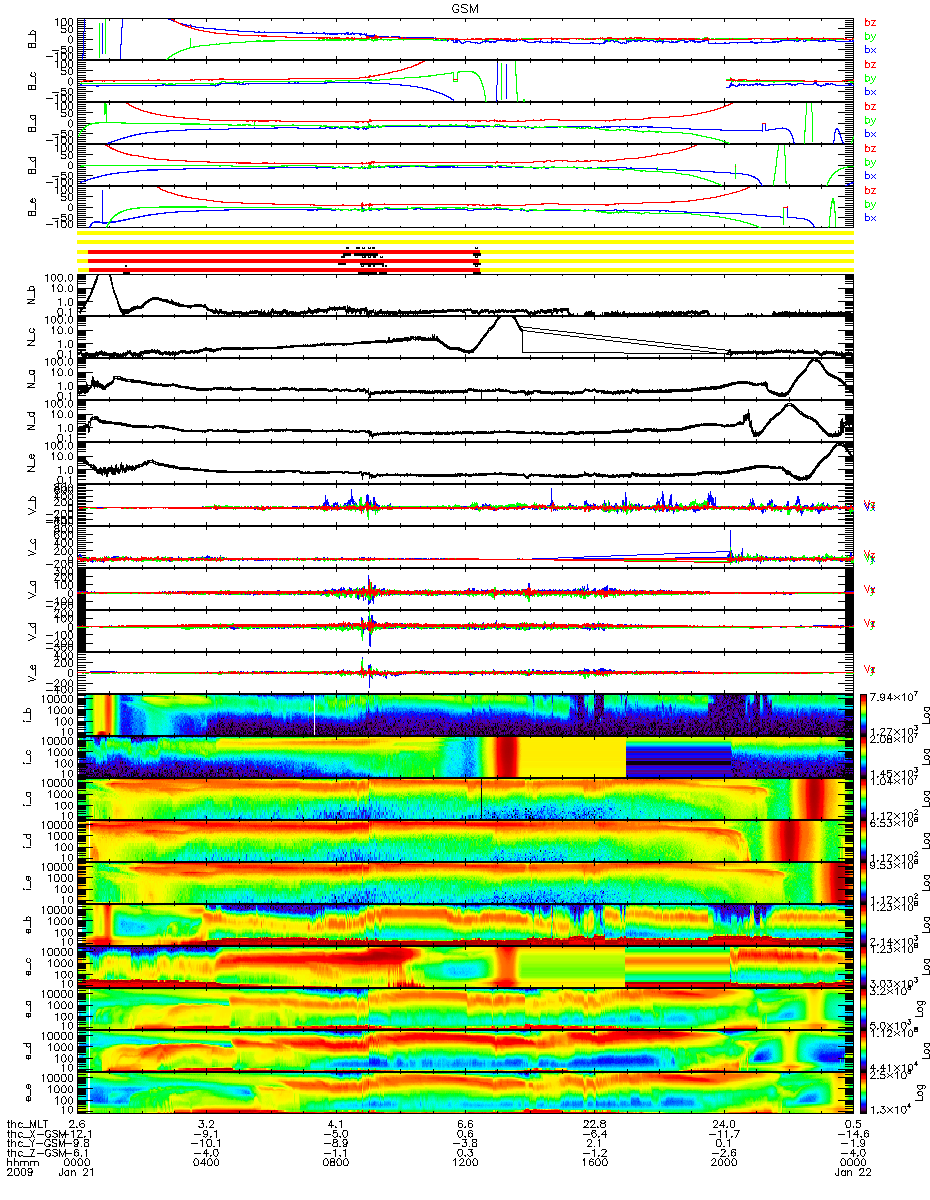Click the B_d axis label
Screen dimensions: 930x1200
pyautogui.click(x=32, y=164)
